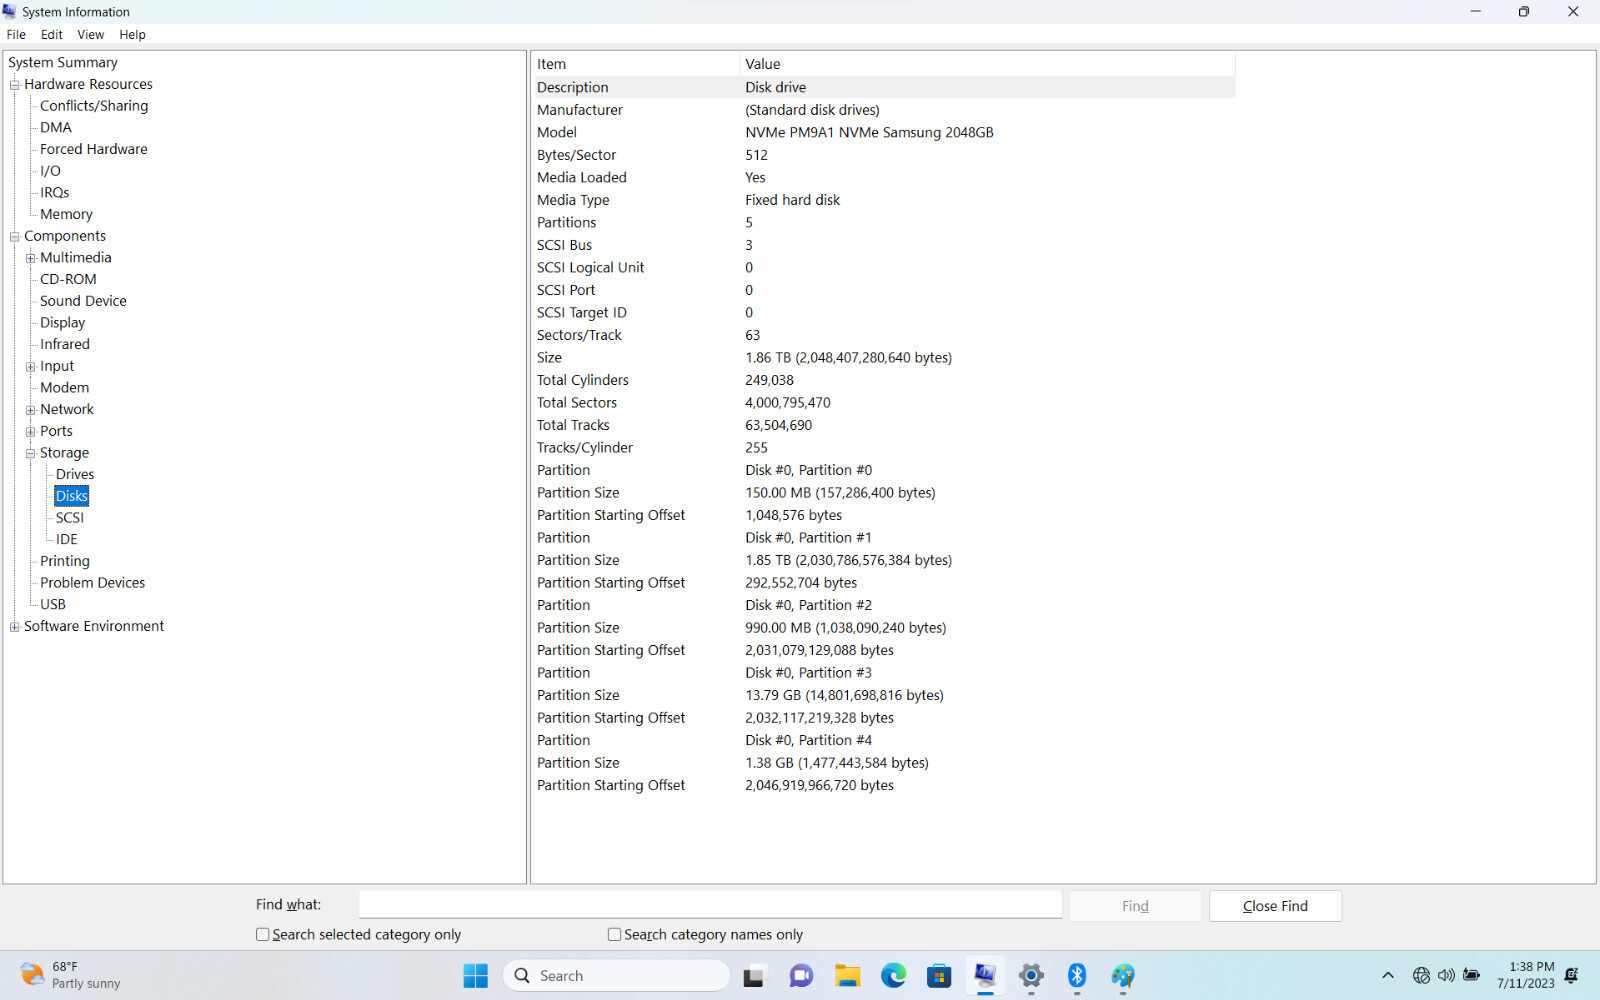Image resolution: width=1600 pixels, height=1000 pixels.
Task: Click the volume icon in system tray
Action: [x=1446, y=975]
